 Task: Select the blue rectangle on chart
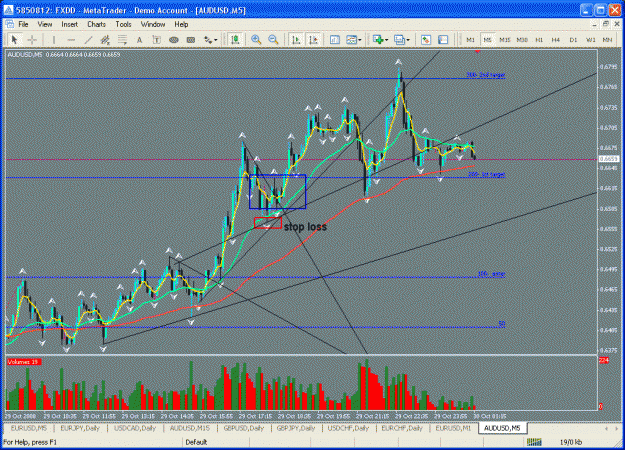[x=277, y=192]
